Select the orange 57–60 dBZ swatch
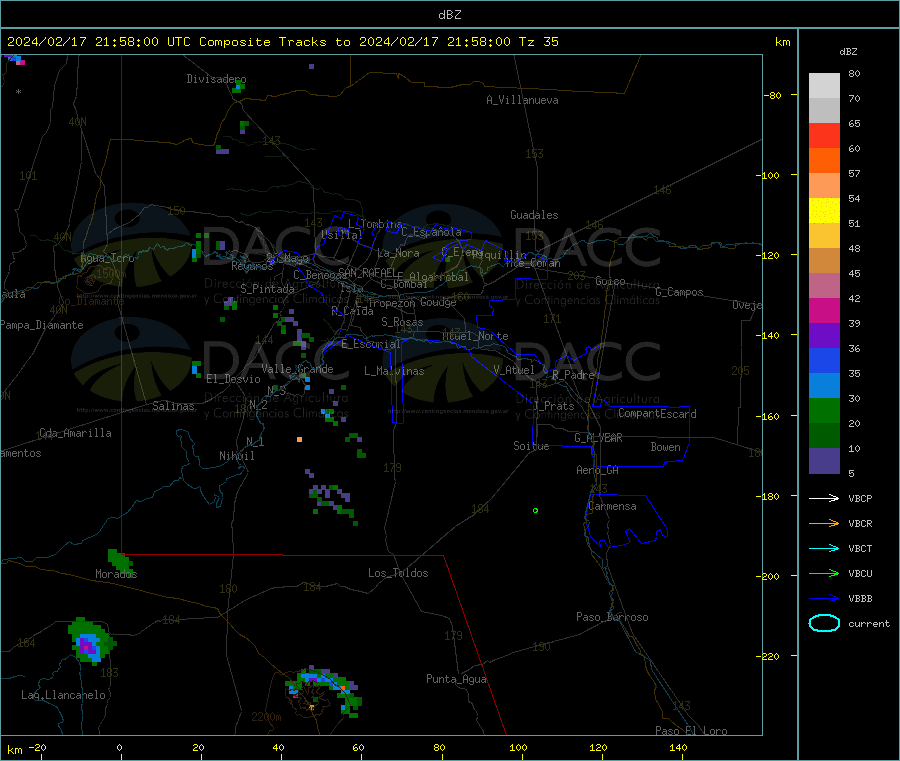The height and width of the screenshot is (761, 900). [x=824, y=161]
